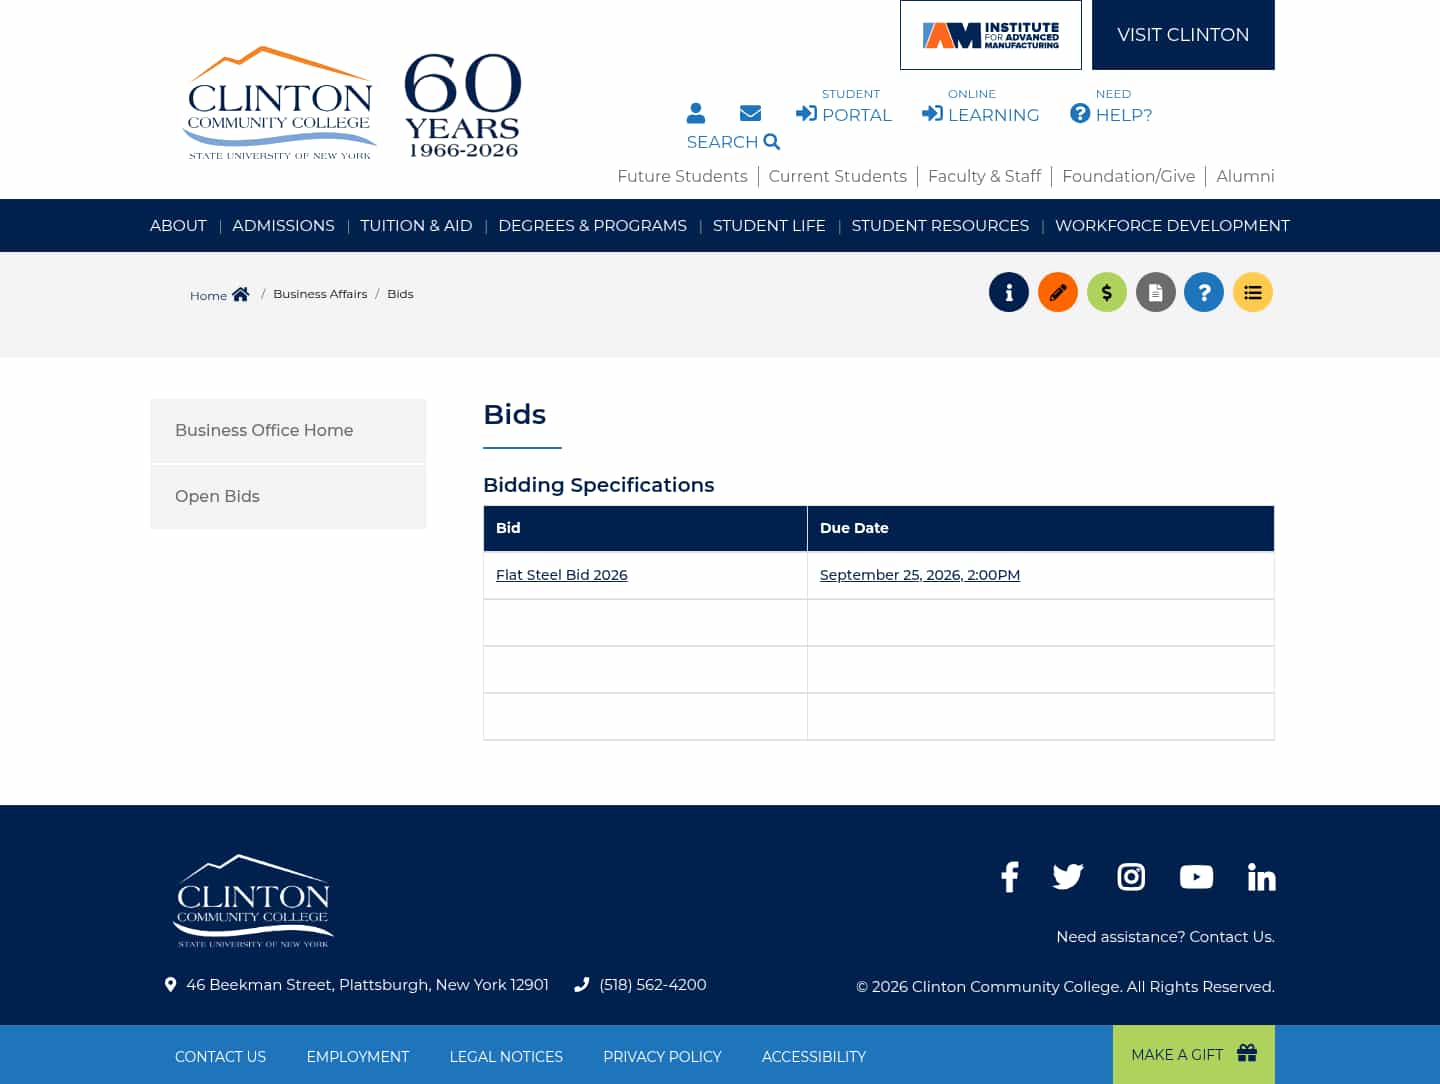Image resolution: width=1440 pixels, height=1084 pixels.
Task: Select Faculty & Staff audience link
Action: (x=984, y=176)
